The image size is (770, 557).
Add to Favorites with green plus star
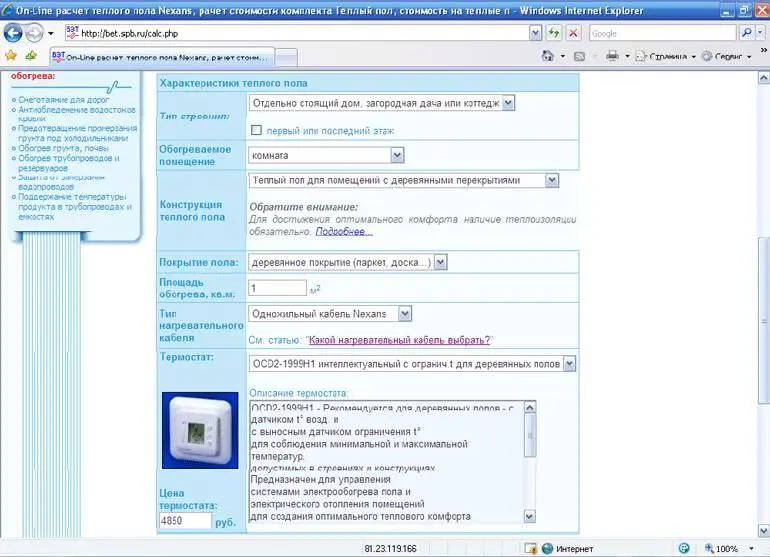point(31,56)
